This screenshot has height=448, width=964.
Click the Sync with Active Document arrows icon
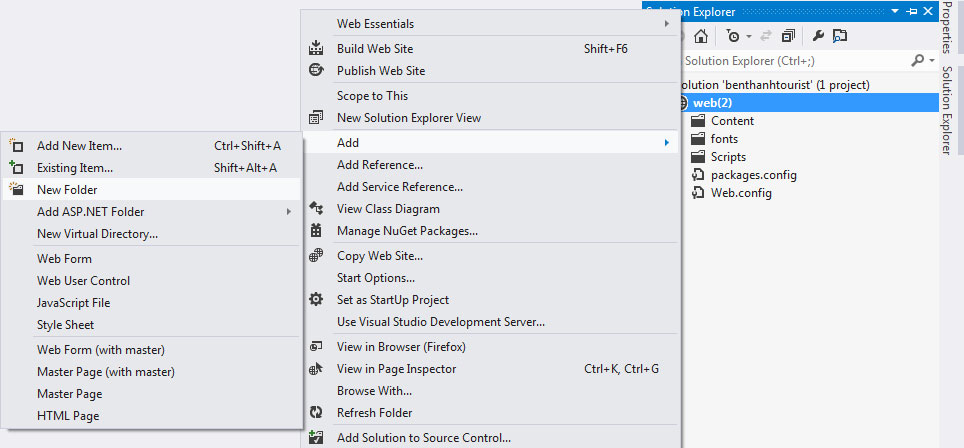766,36
